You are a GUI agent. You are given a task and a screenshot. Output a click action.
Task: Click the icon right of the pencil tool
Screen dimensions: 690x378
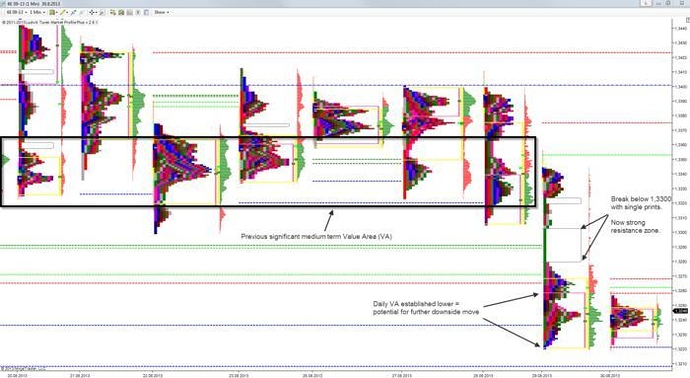[73, 12]
